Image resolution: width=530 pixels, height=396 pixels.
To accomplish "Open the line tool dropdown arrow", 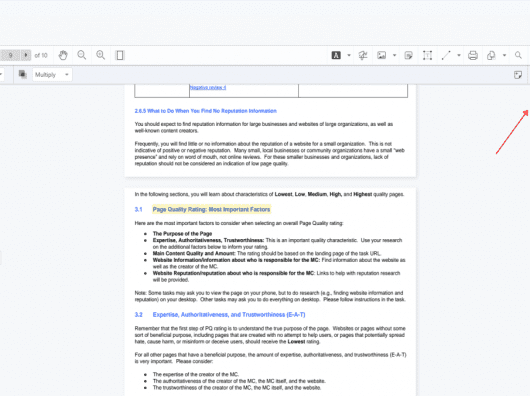I will (x=459, y=55).
